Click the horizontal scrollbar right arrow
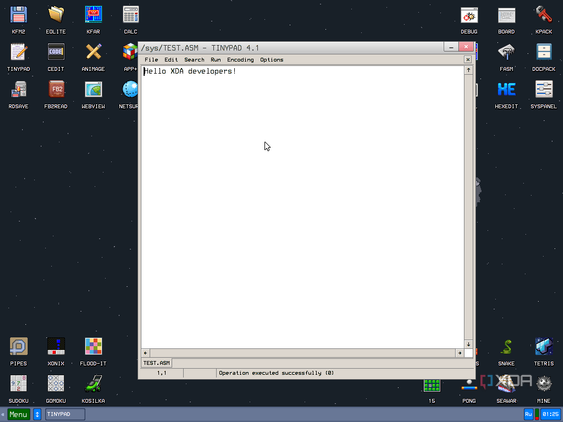The image size is (563, 422). click(x=460, y=353)
